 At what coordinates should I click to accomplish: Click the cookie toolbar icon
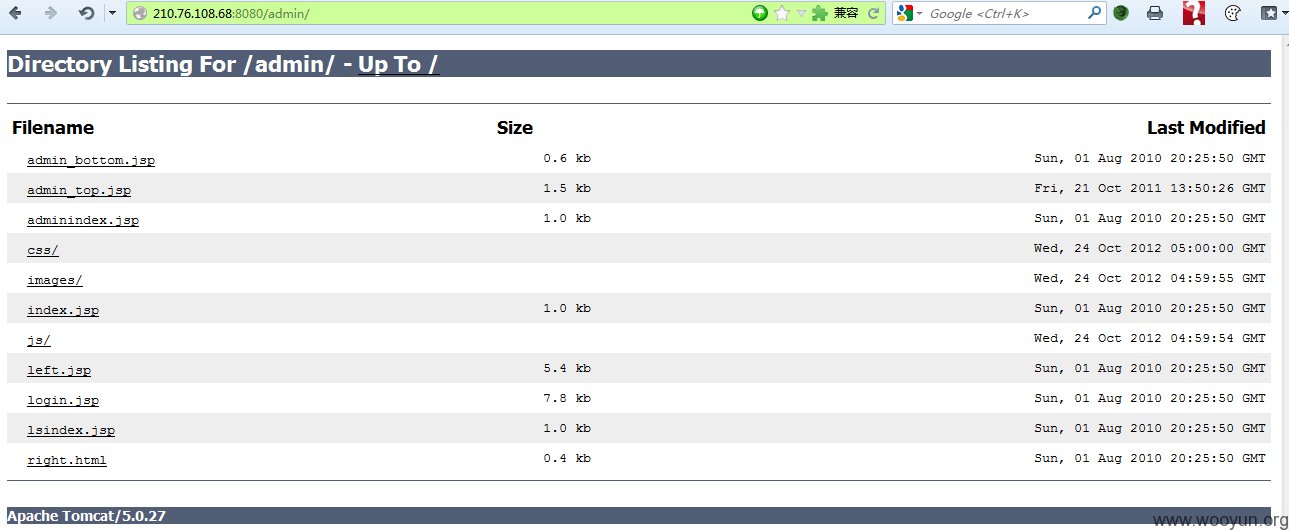1232,13
